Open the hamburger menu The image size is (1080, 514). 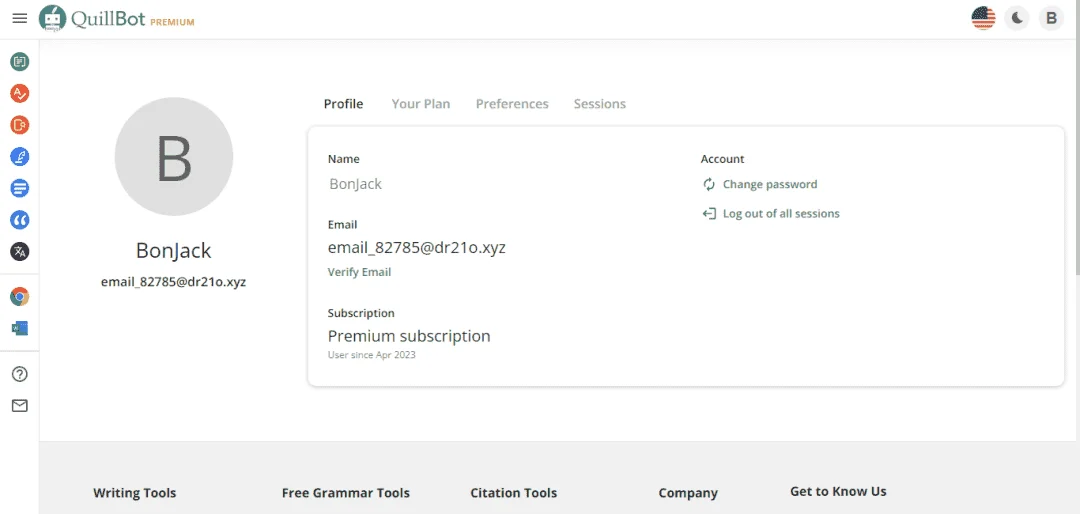click(x=20, y=18)
